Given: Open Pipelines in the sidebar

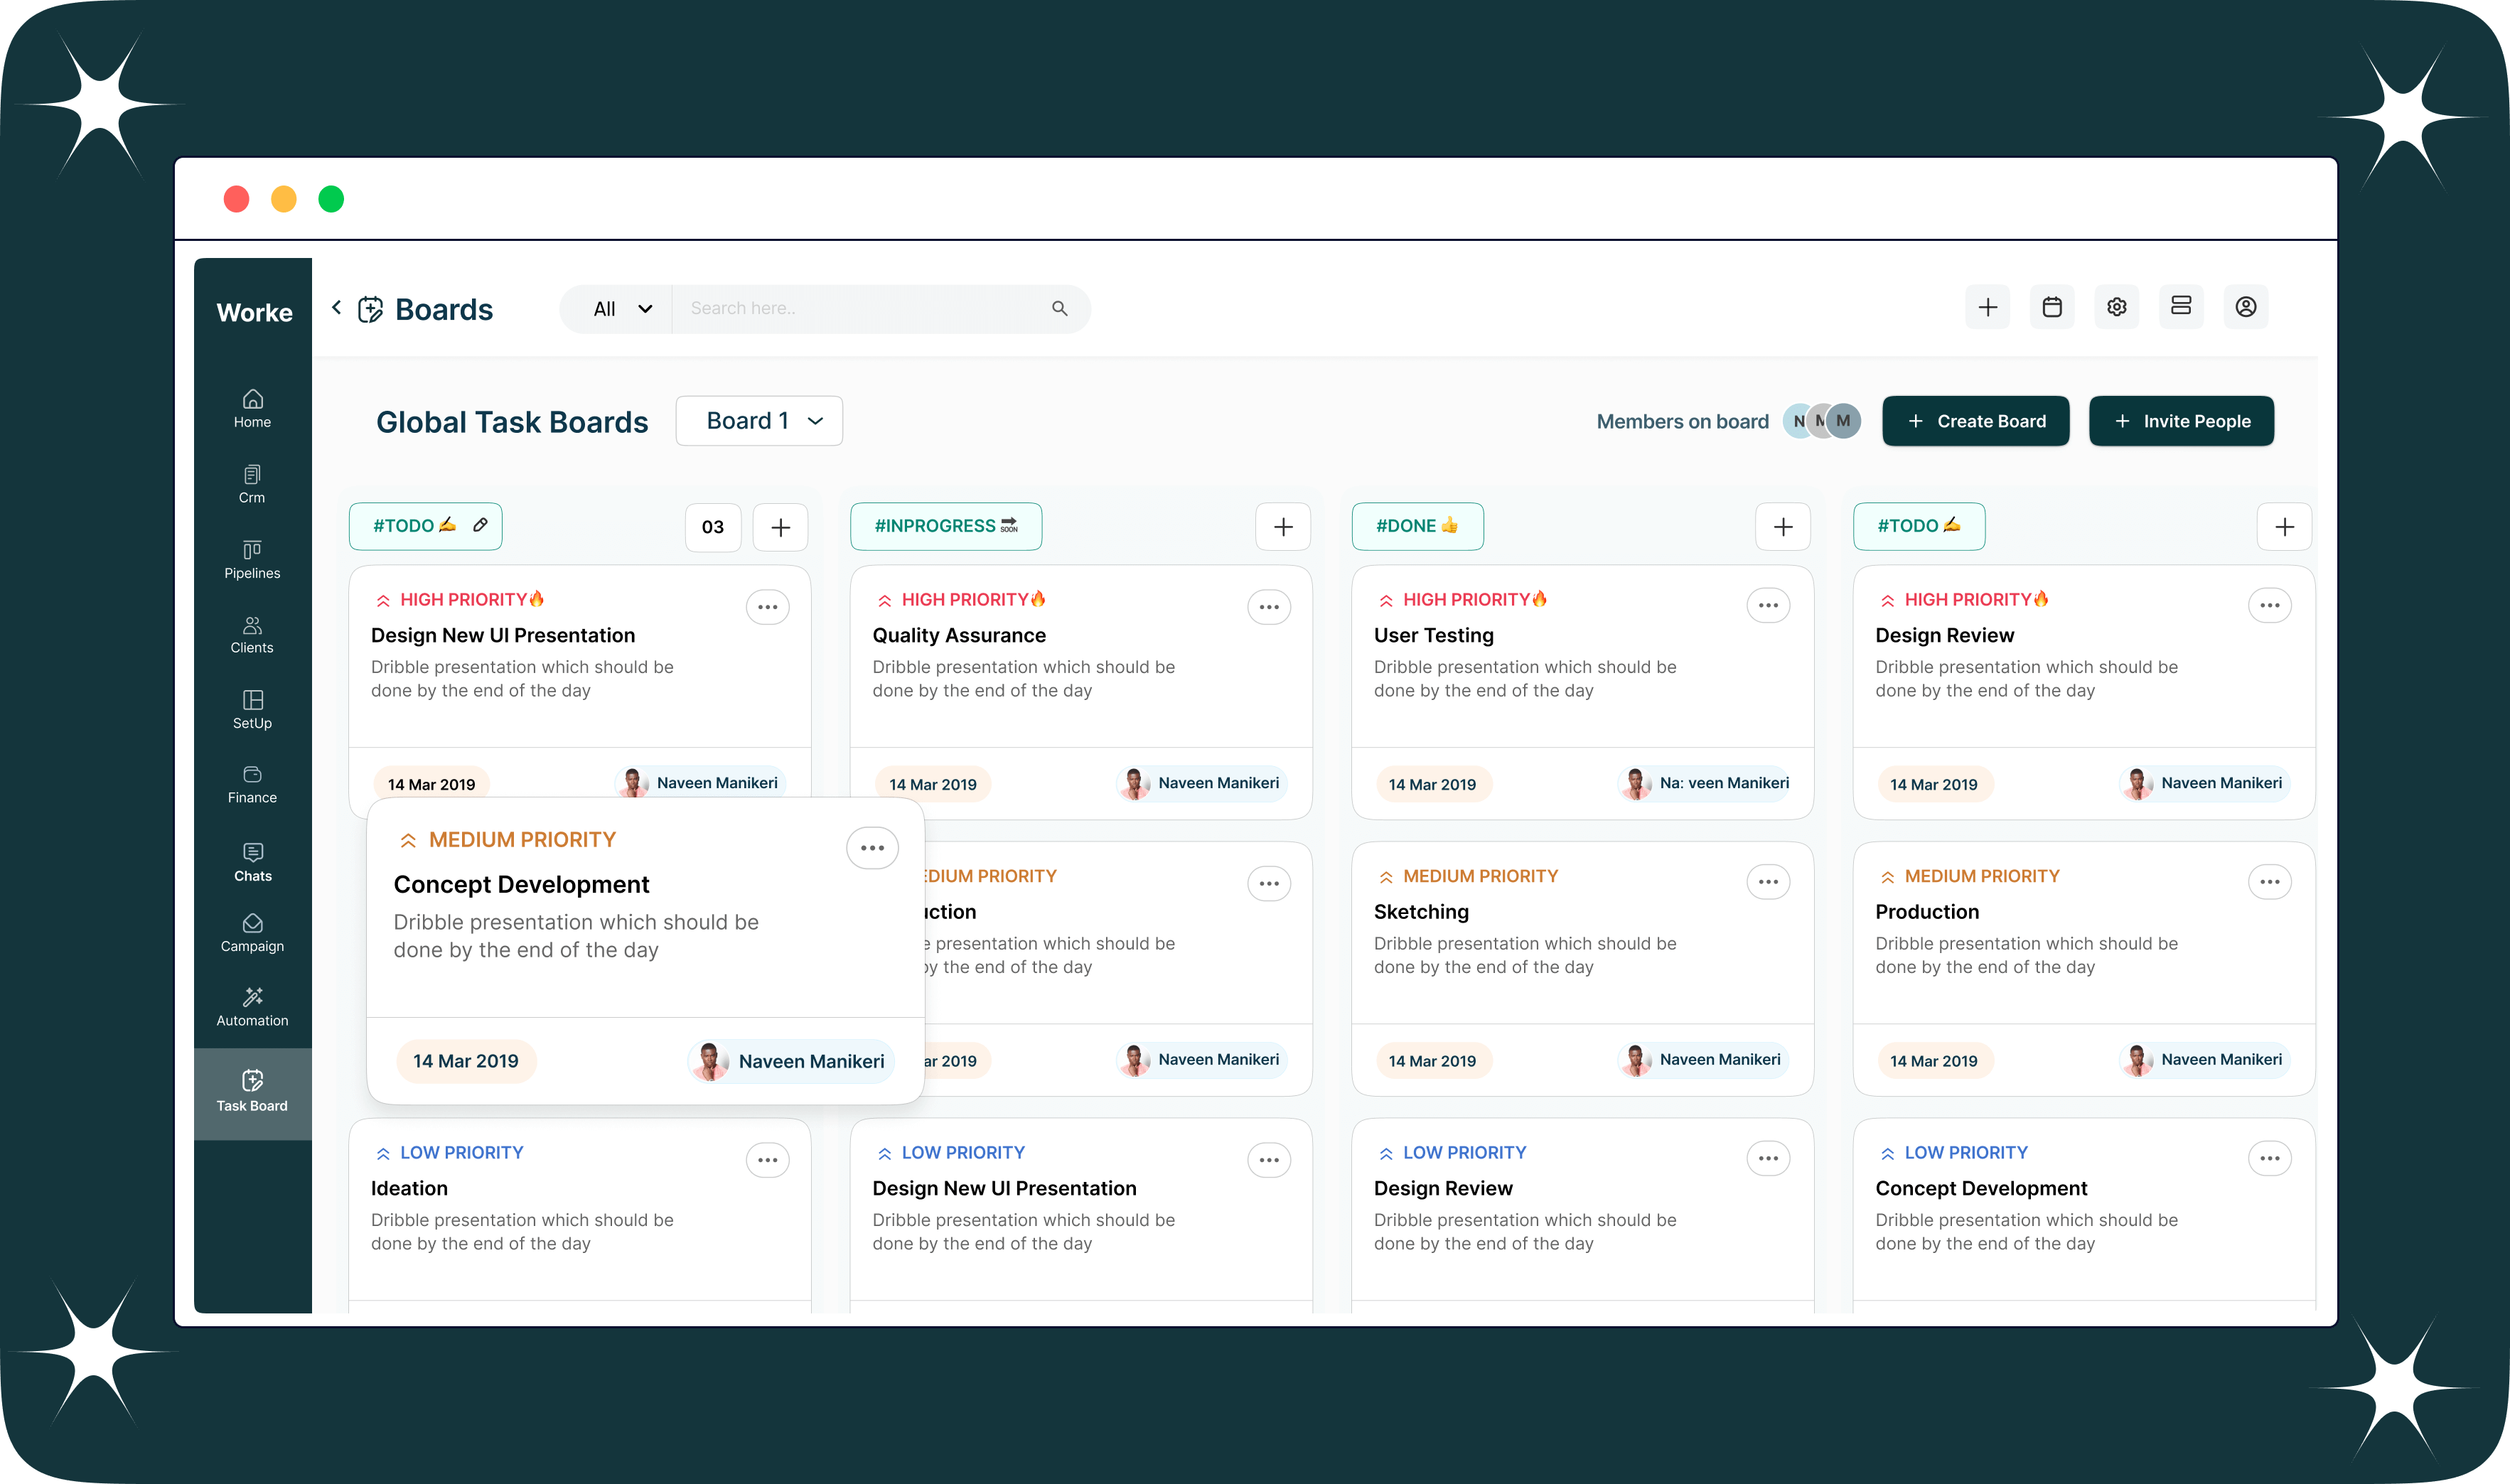Looking at the screenshot, I should (252, 560).
